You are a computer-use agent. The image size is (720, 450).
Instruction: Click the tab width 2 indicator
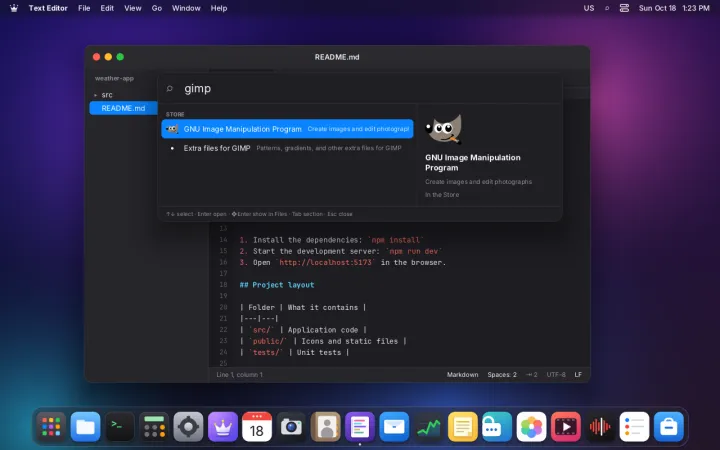tap(531, 375)
